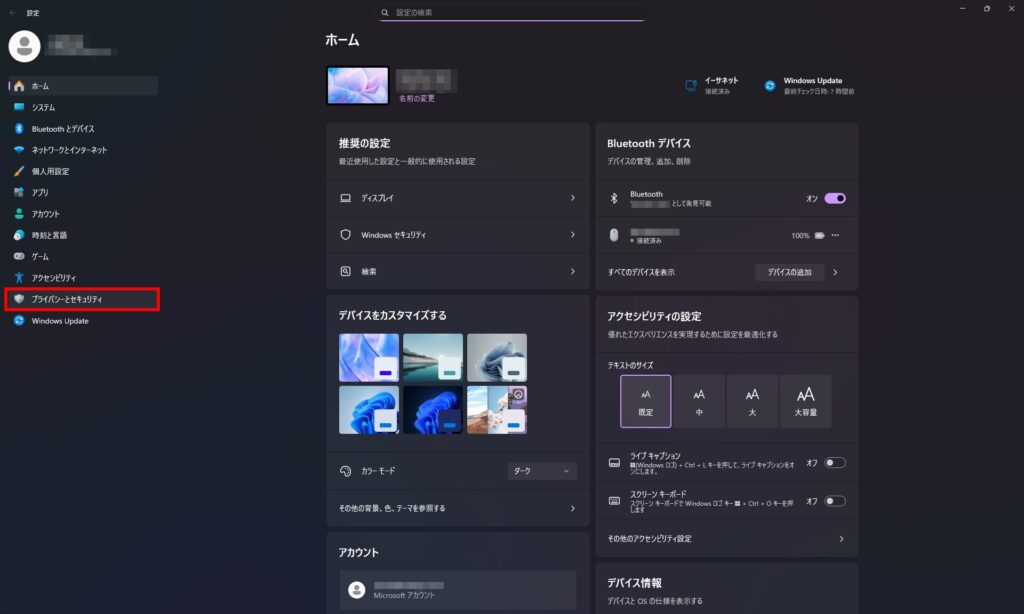Expand すべてのデバイスを表示 chevron
This screenshot has height=614, width=1024.
[x=835, y=272]
